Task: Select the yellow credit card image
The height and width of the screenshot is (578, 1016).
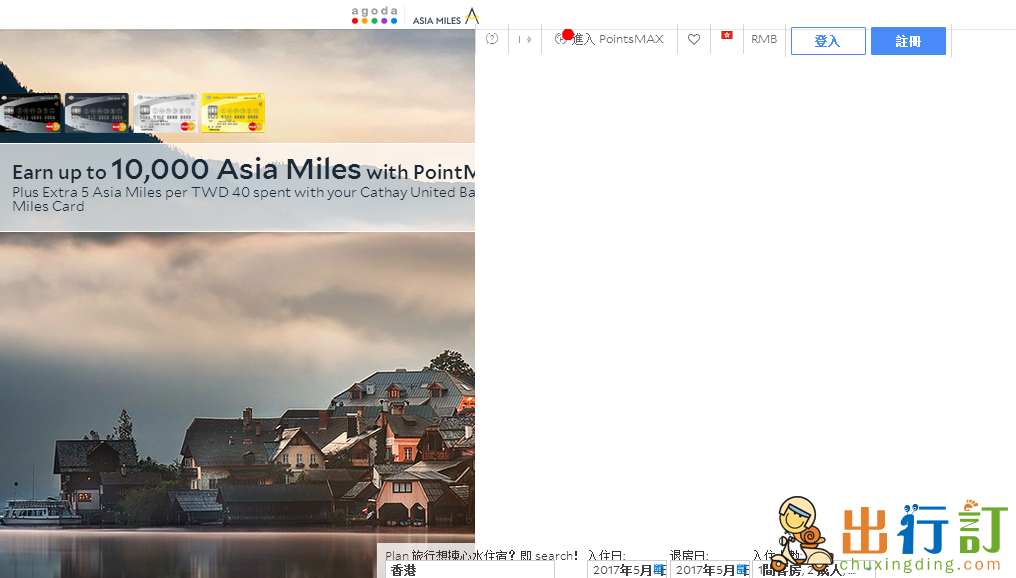Action: pos(233,113)
